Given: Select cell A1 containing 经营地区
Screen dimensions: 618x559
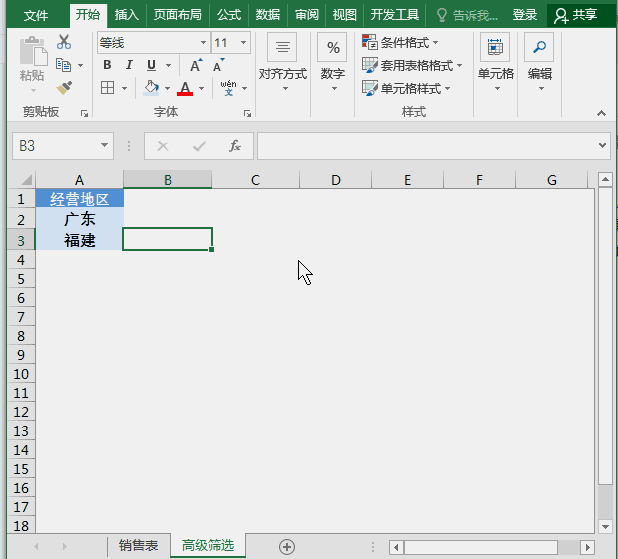Looking at the screenshot, I should point(80,199).
